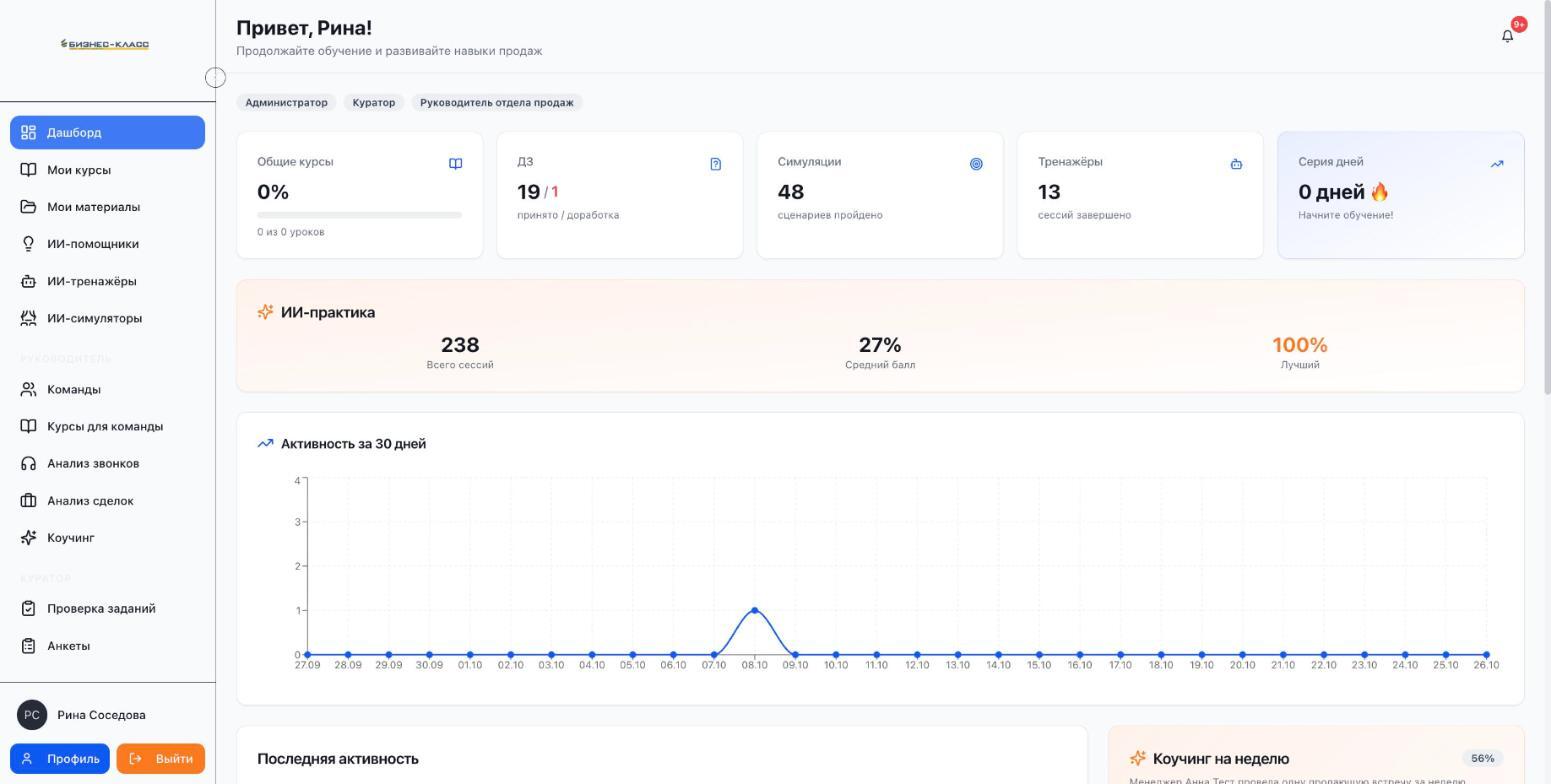Click the РС user avatar

tap(32, 715)
